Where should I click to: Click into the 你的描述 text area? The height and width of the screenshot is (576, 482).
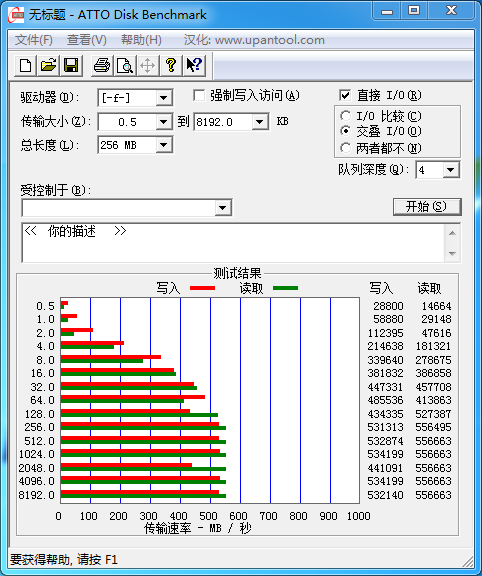[x=233, y=242]
